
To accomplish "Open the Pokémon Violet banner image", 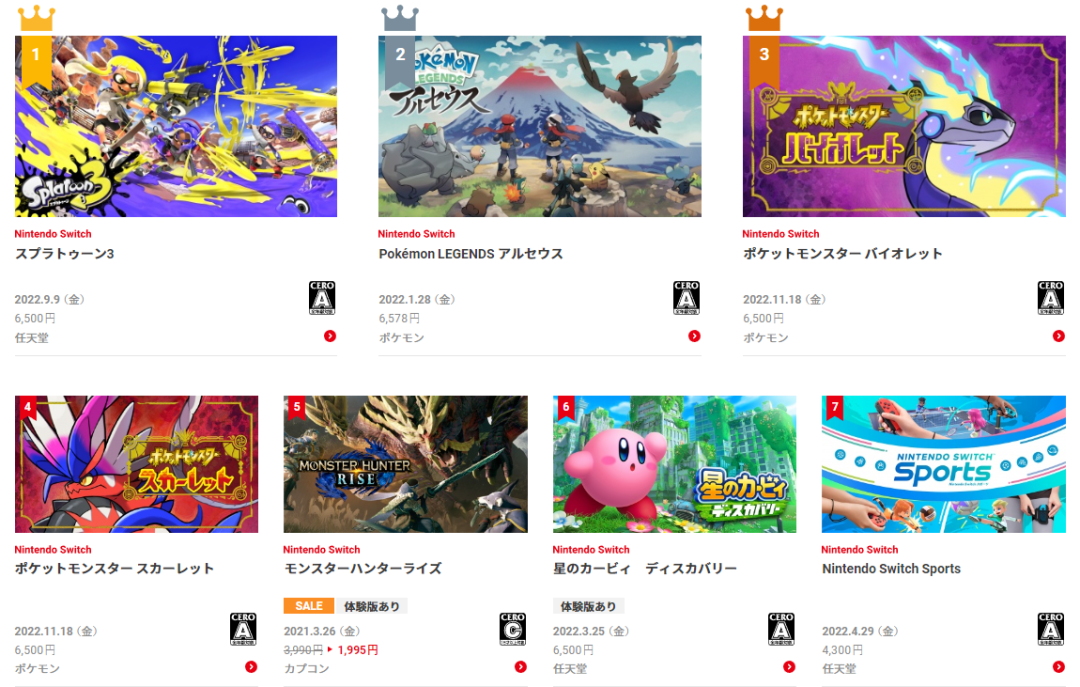I will pos(904,126).
